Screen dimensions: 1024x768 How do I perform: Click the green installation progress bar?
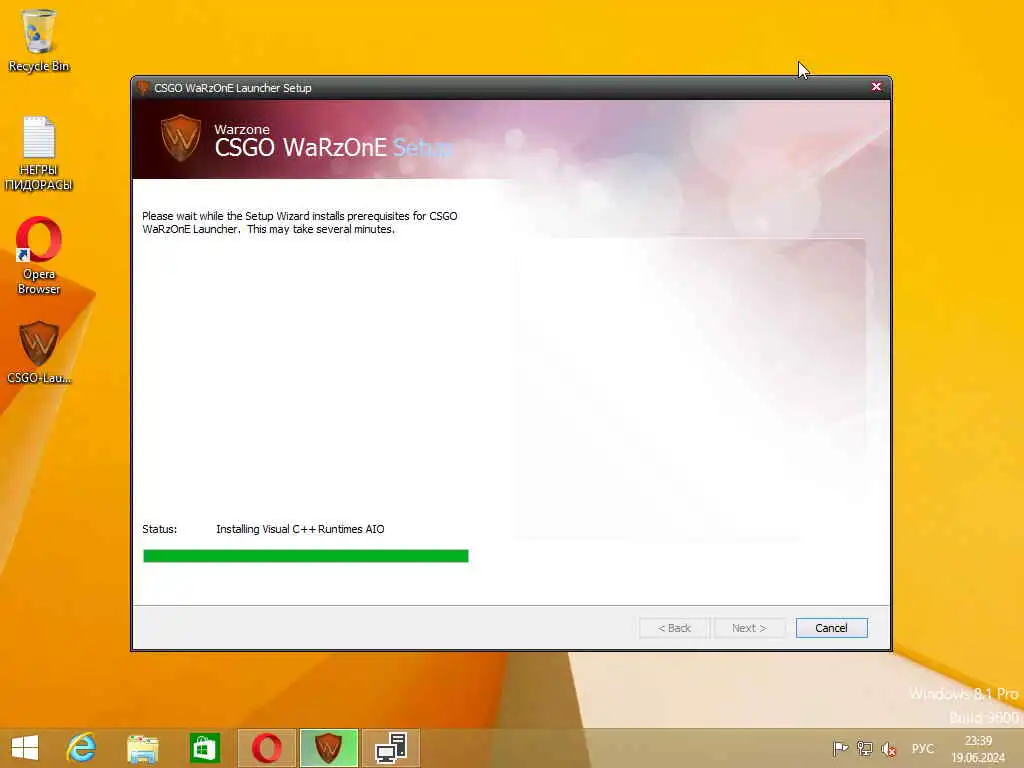[x=306, y=556]
